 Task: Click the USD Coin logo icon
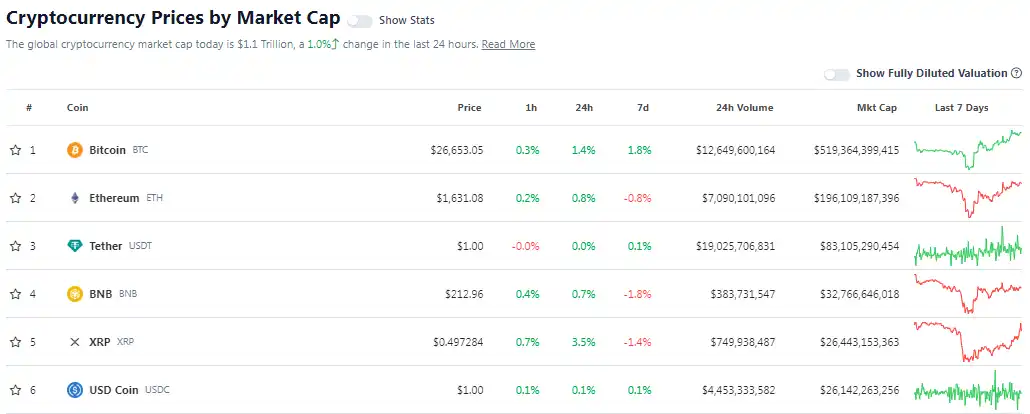pyautogui.click(x=74, y=390)
